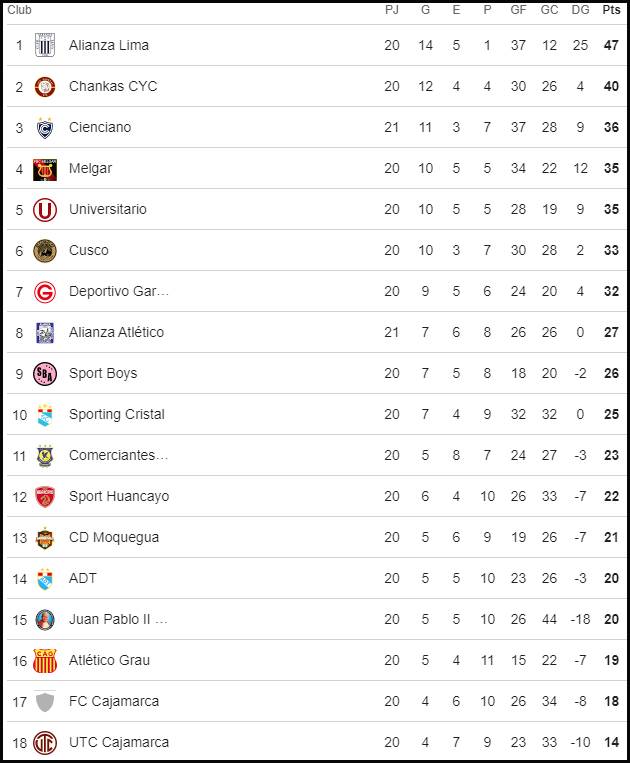The height and width of the screenshot is (763, 630).
Task: Select the DG column header
Action: (580, 10)
